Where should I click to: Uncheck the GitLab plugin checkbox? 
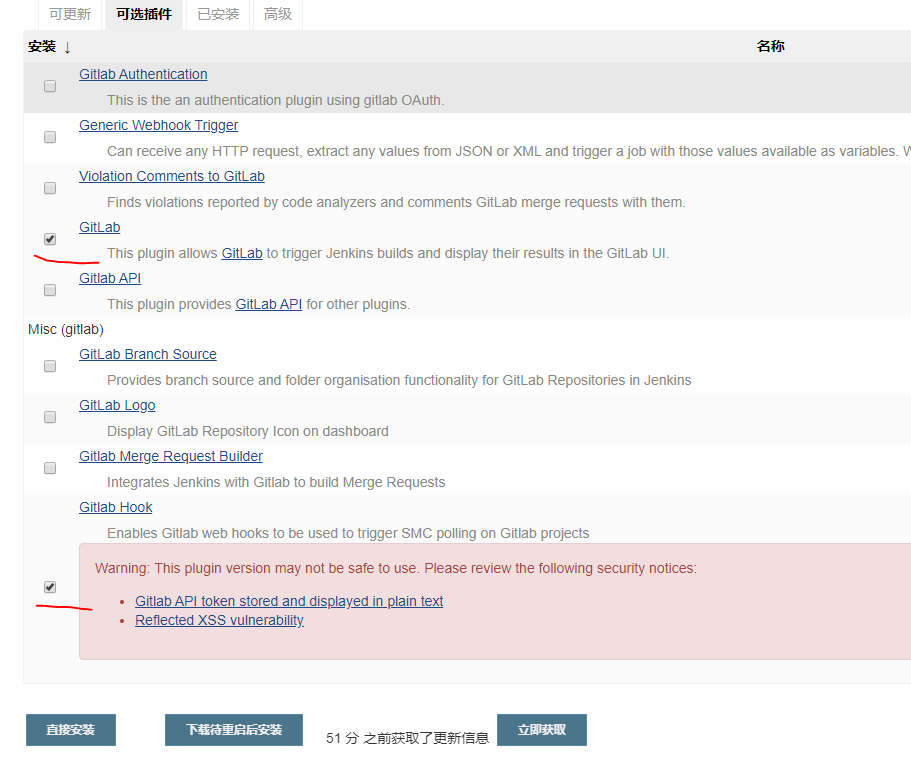pos(50,239)
